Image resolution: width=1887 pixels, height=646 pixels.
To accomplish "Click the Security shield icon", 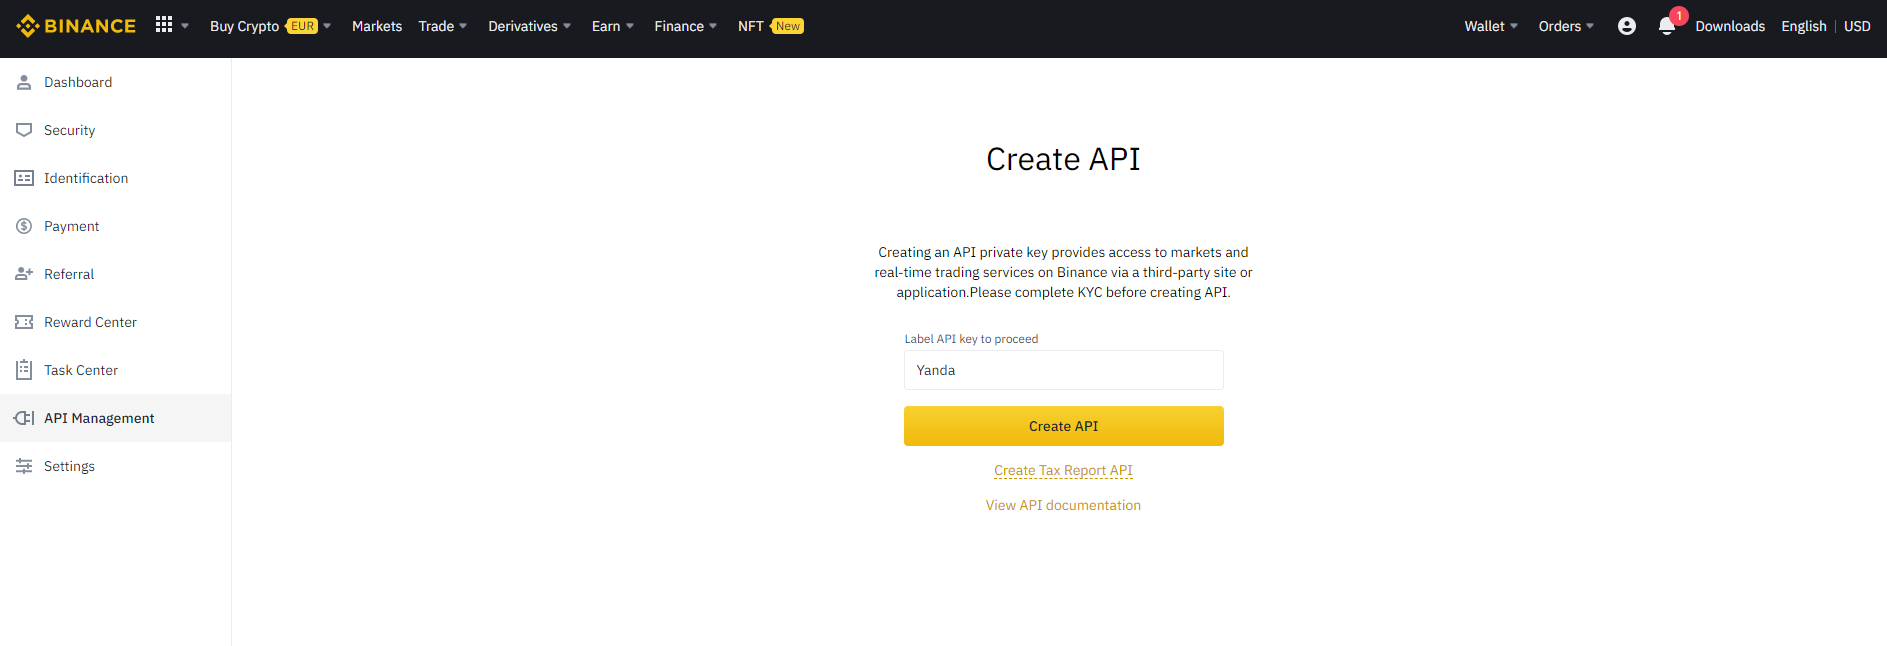I will 24,130.
